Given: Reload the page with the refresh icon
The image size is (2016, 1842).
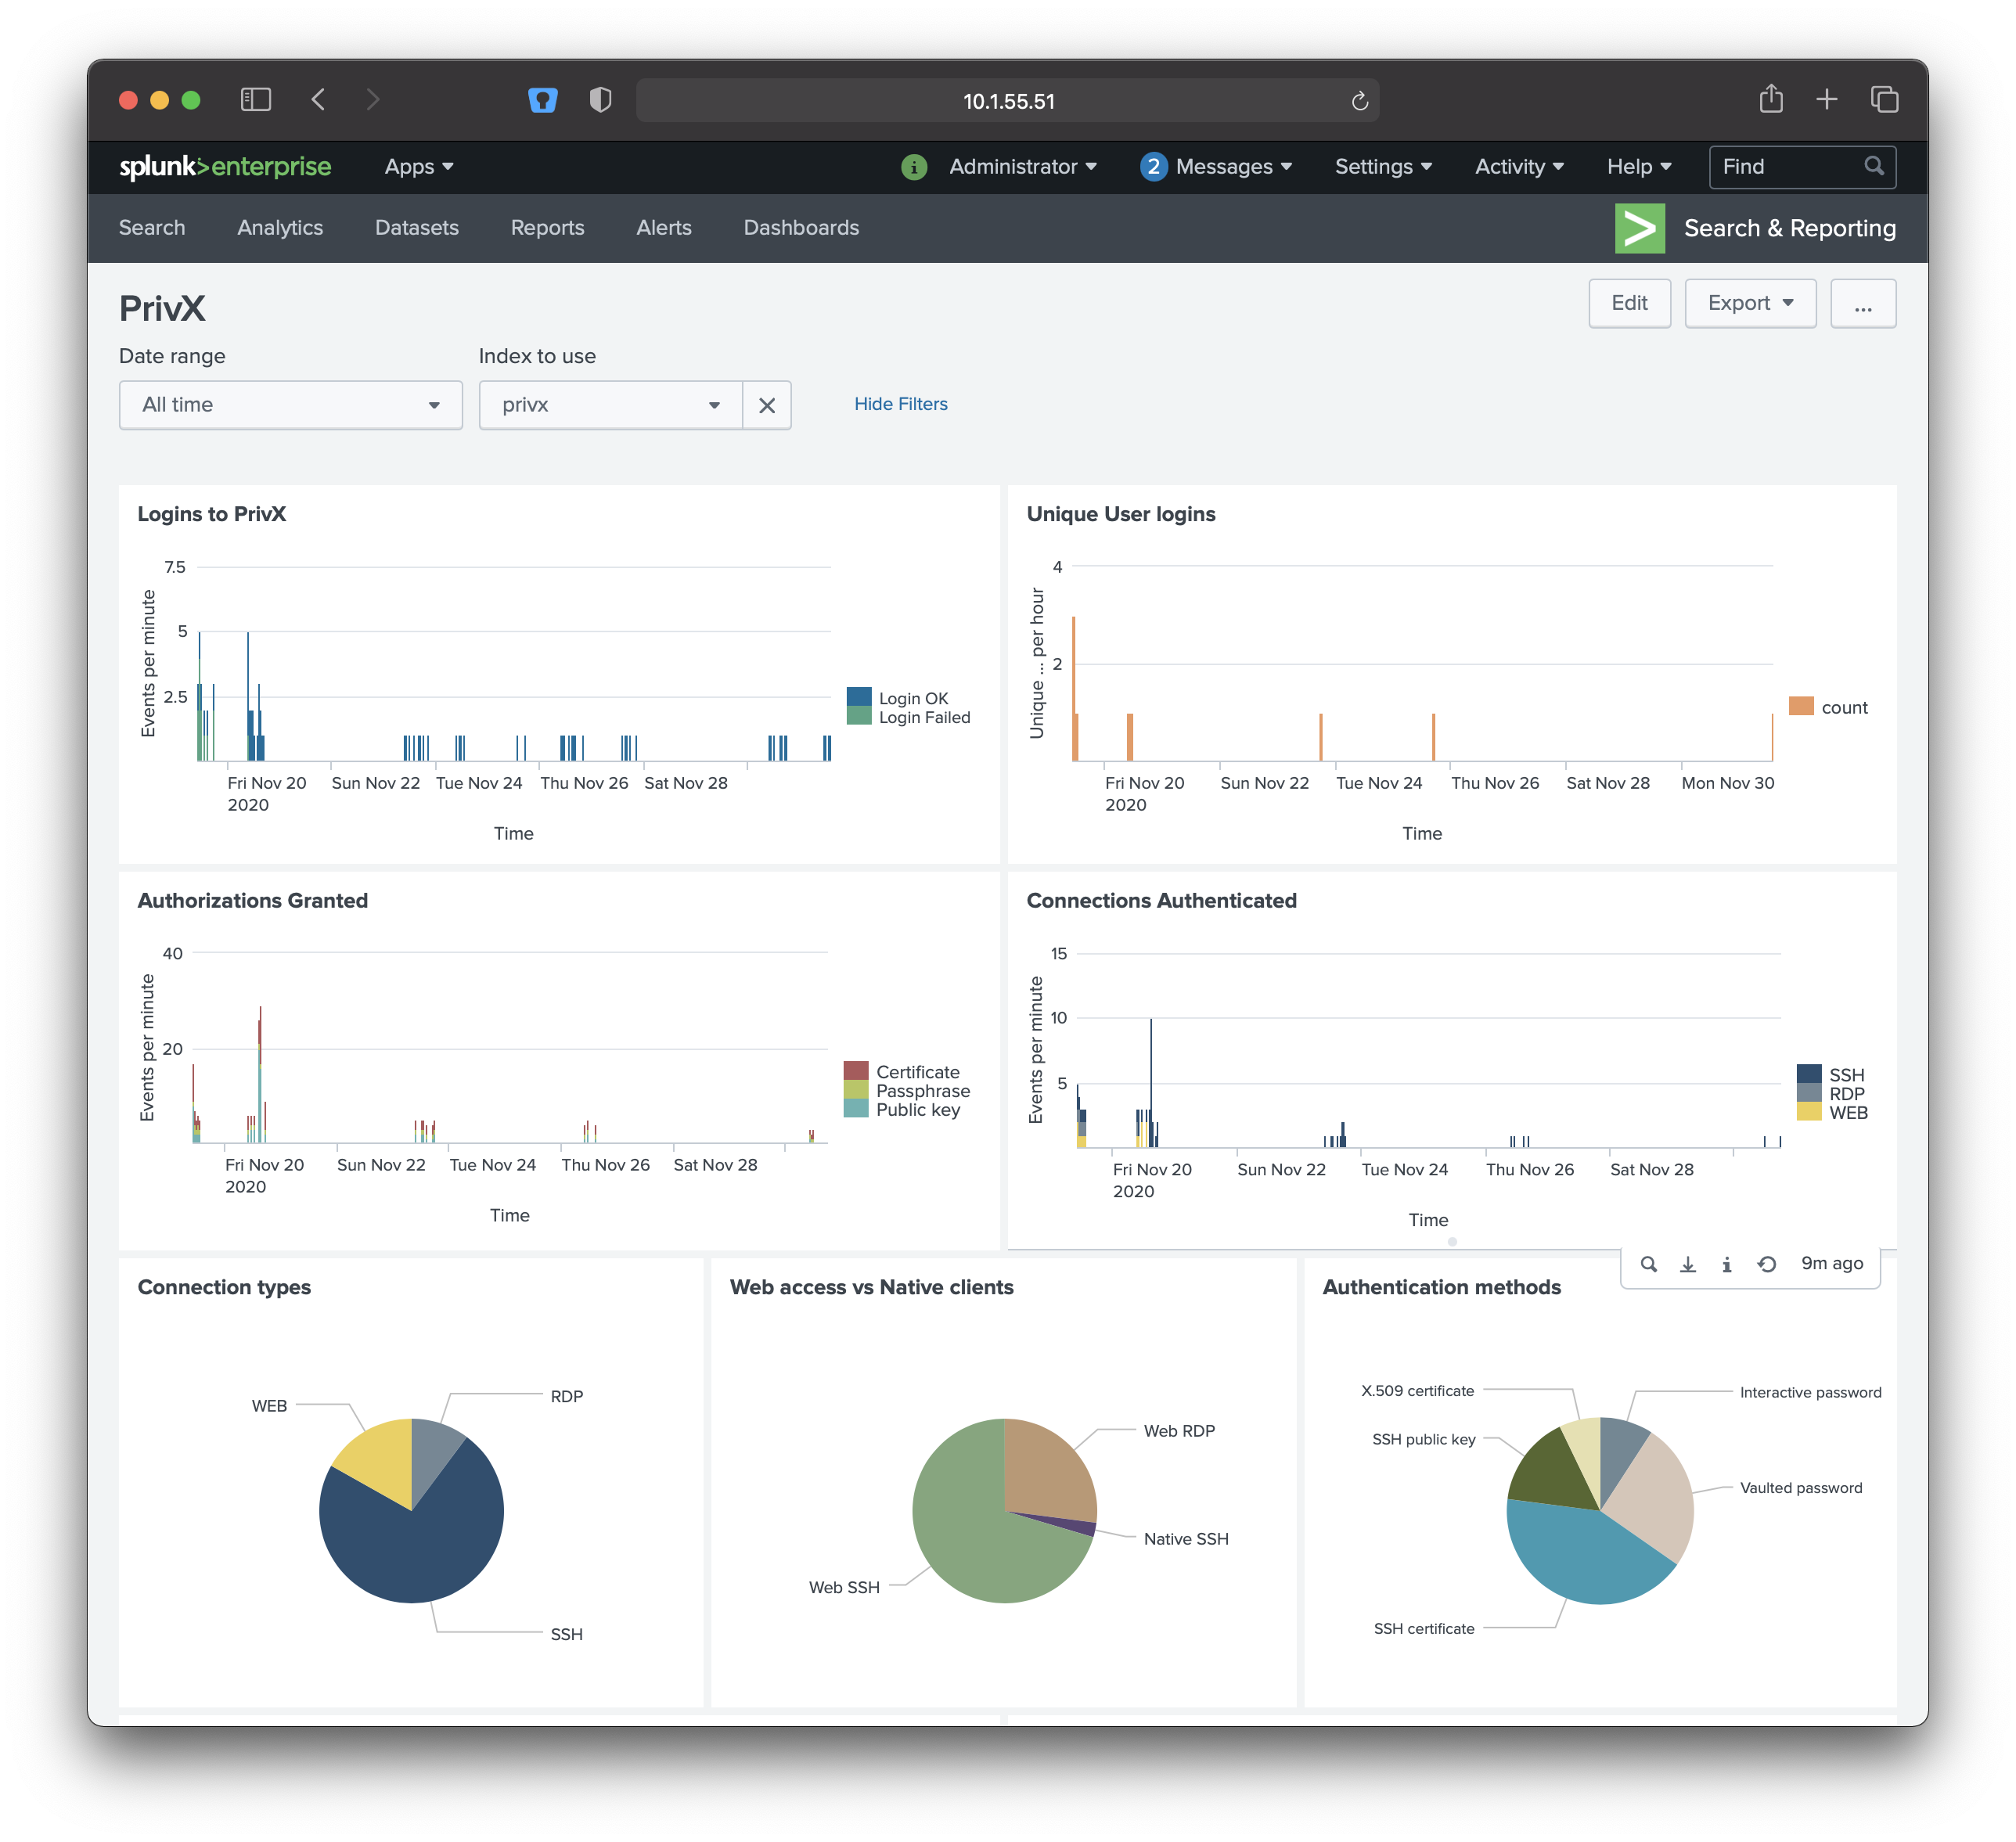Looking at the screenshot, I should click(x=1359, y=101).
